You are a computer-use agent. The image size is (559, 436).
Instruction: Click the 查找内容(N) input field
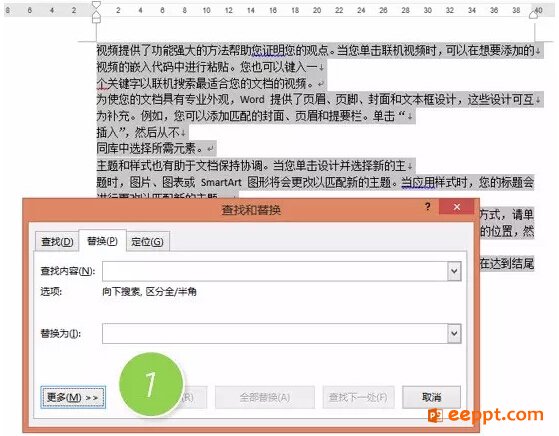(x=275, y=271)
